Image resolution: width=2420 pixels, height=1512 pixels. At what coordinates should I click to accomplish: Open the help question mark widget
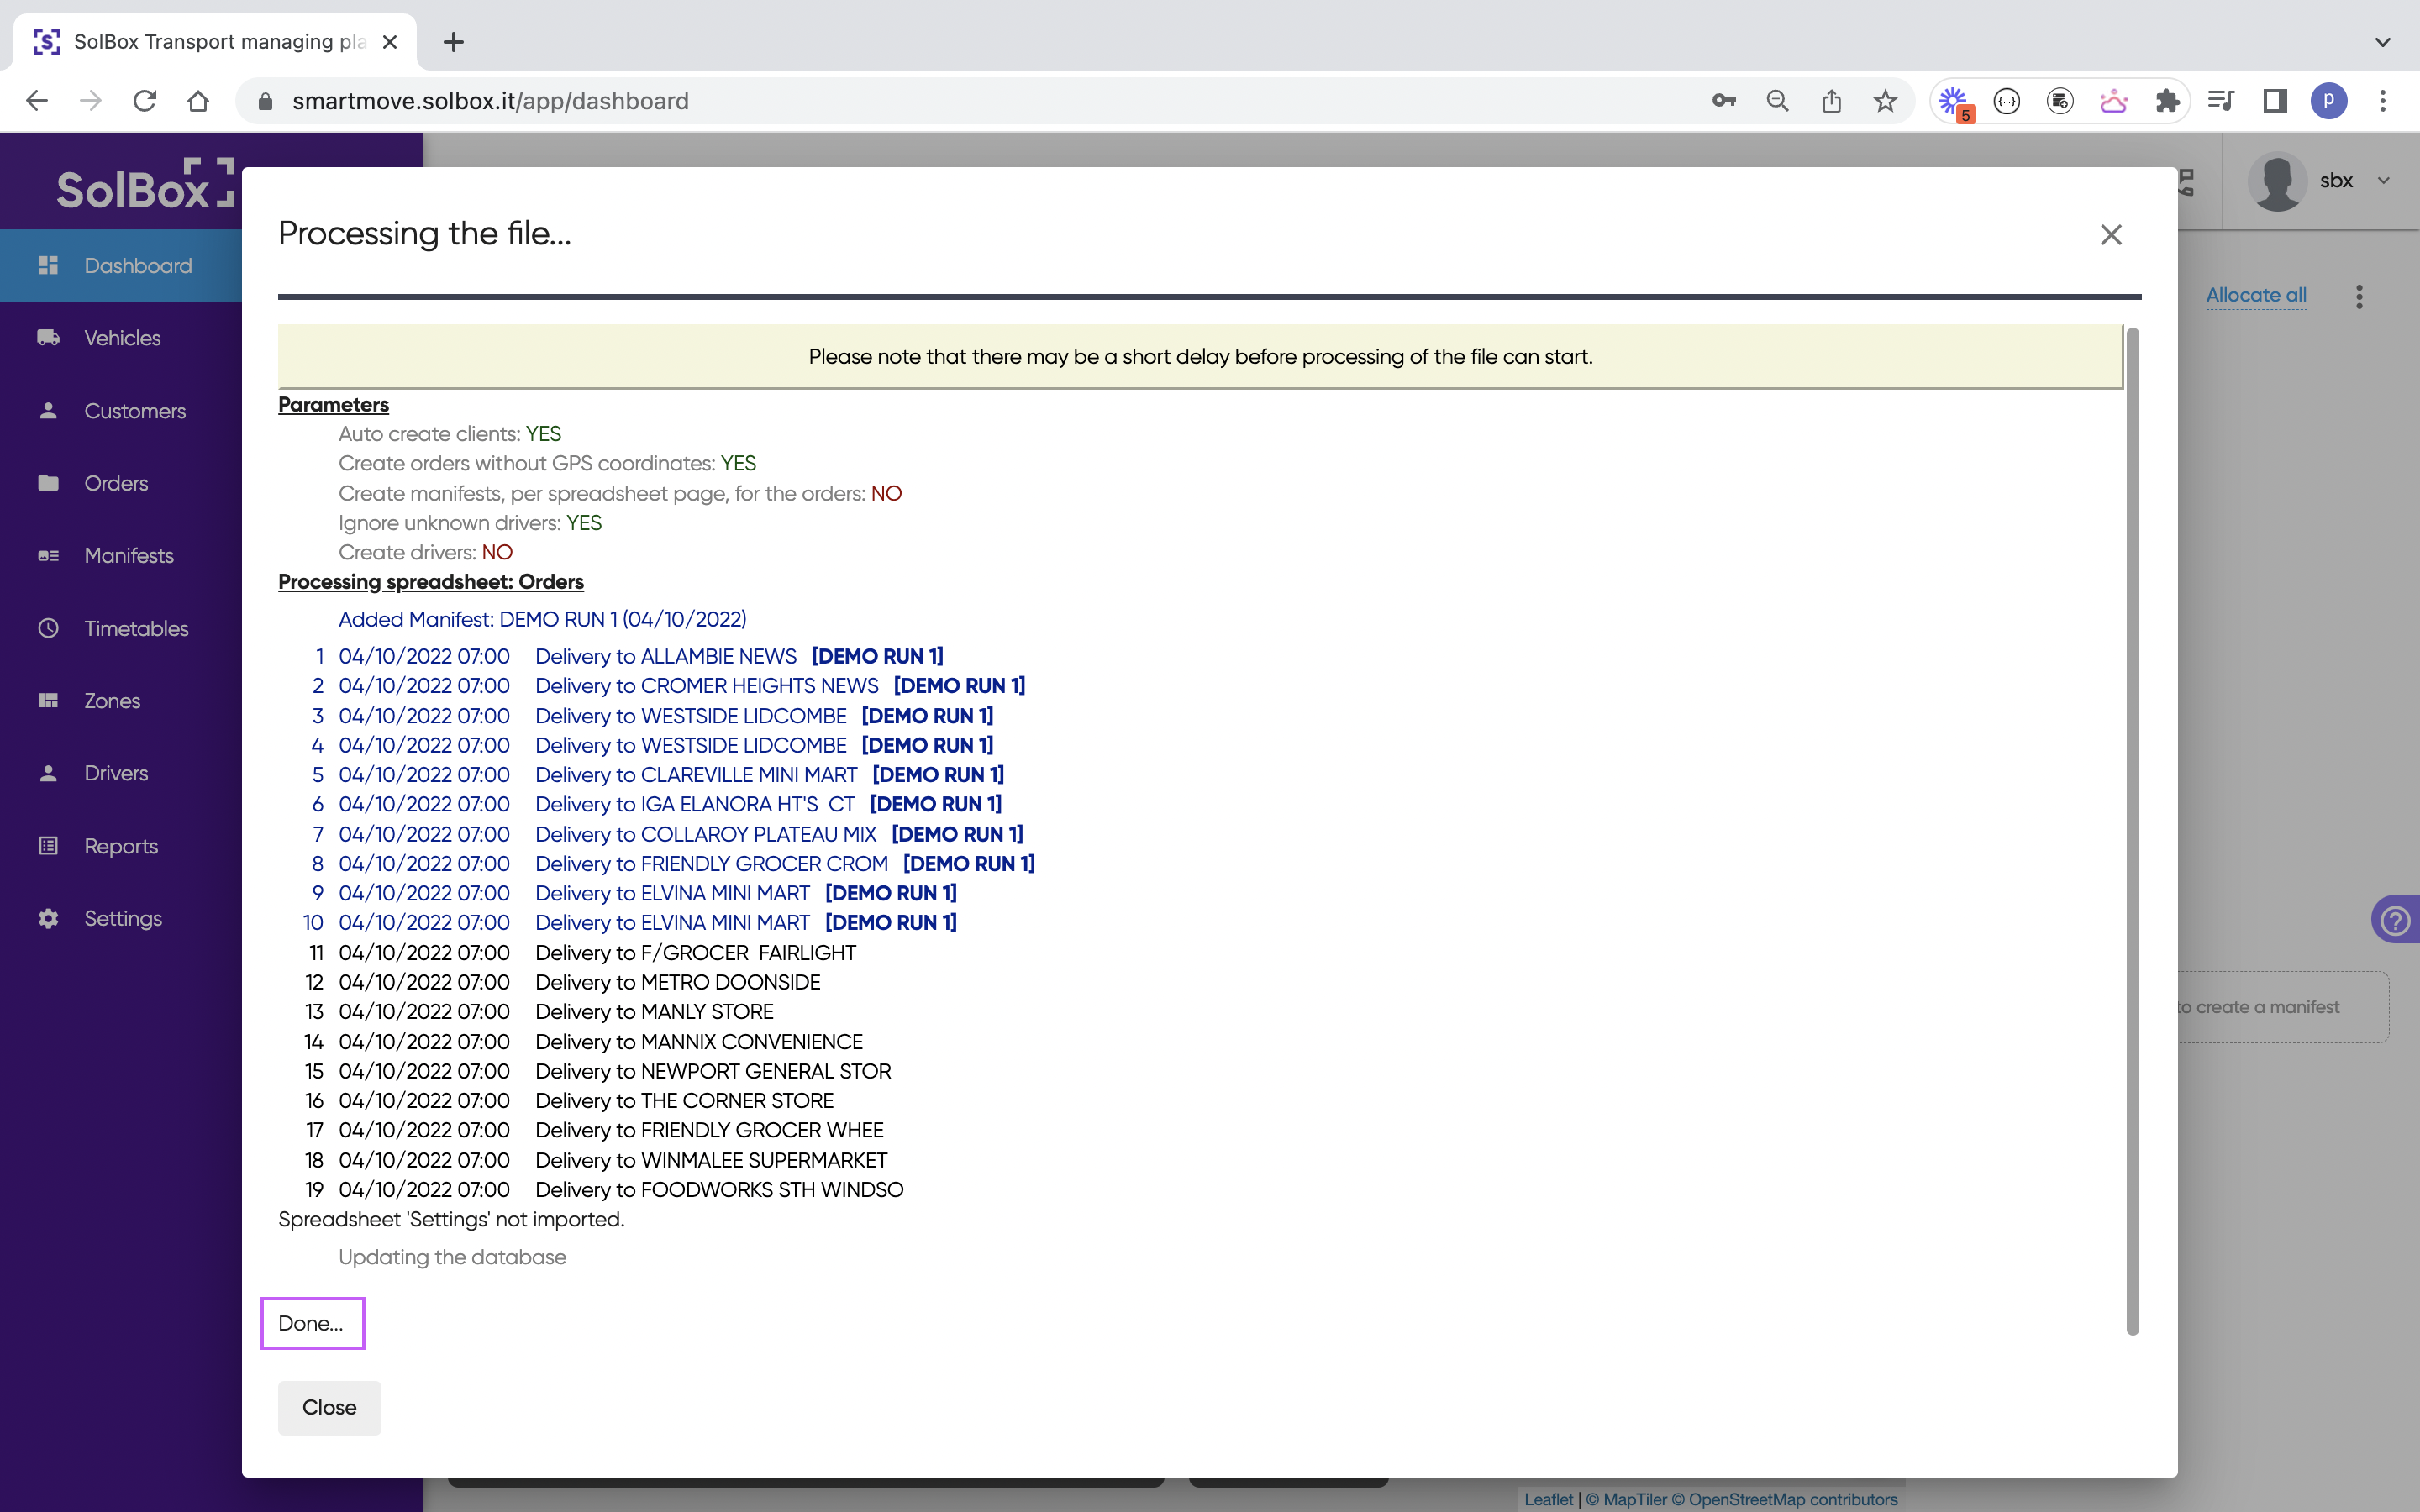2395,919
